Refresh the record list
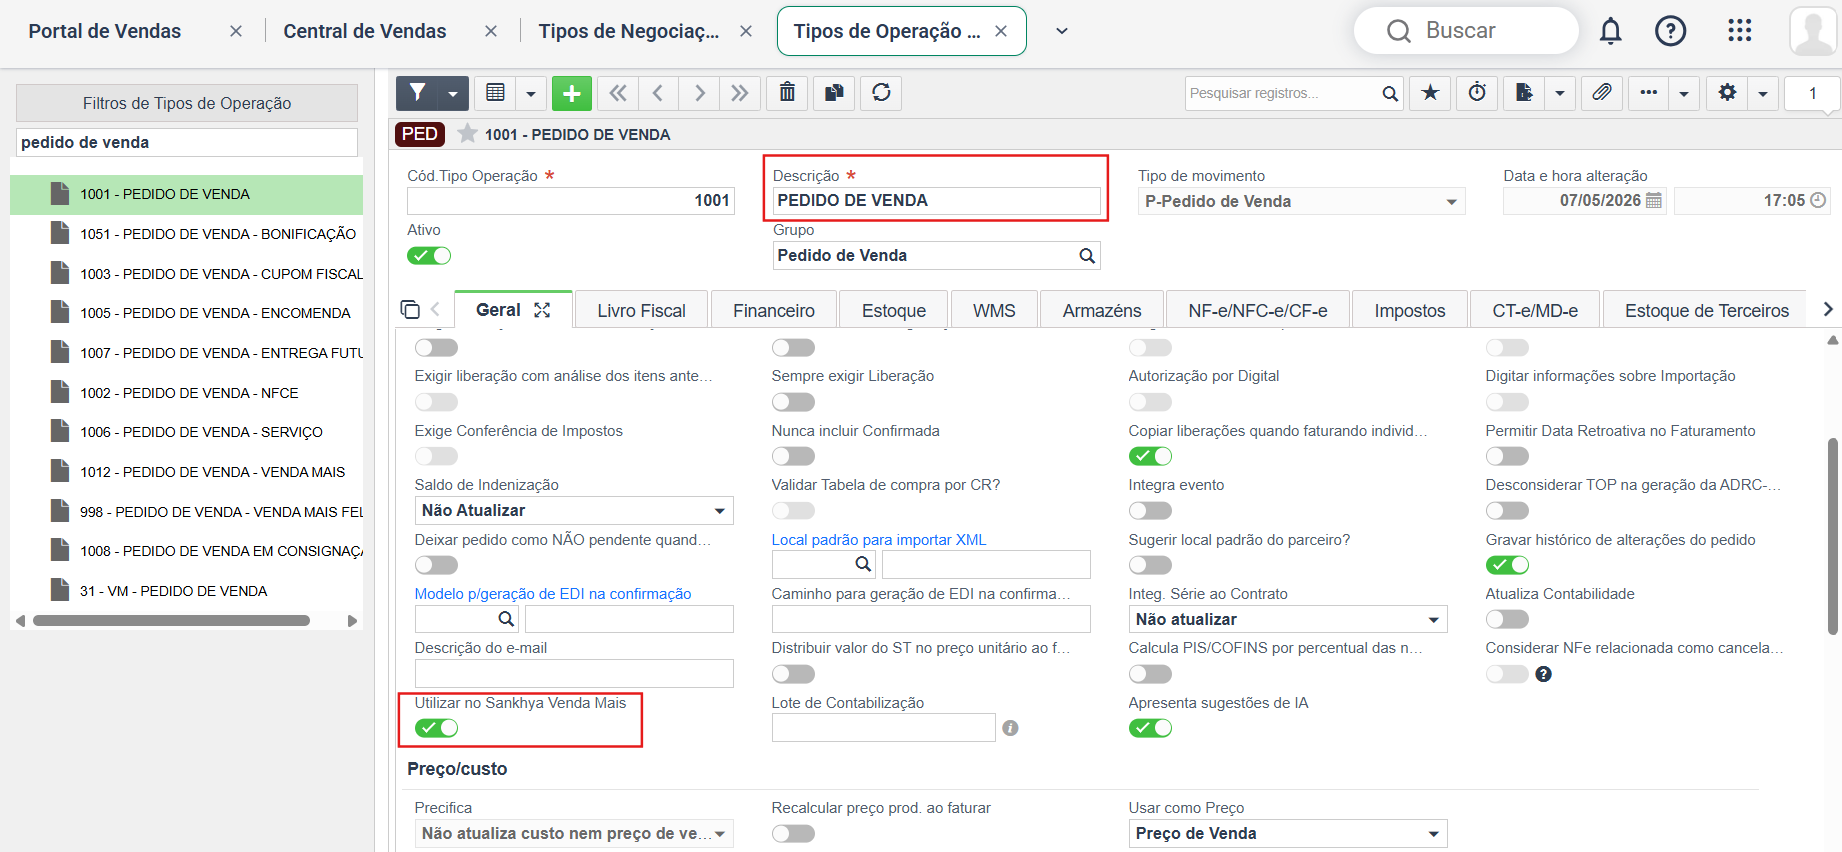 pyautogui.click(x=881, y=93)
